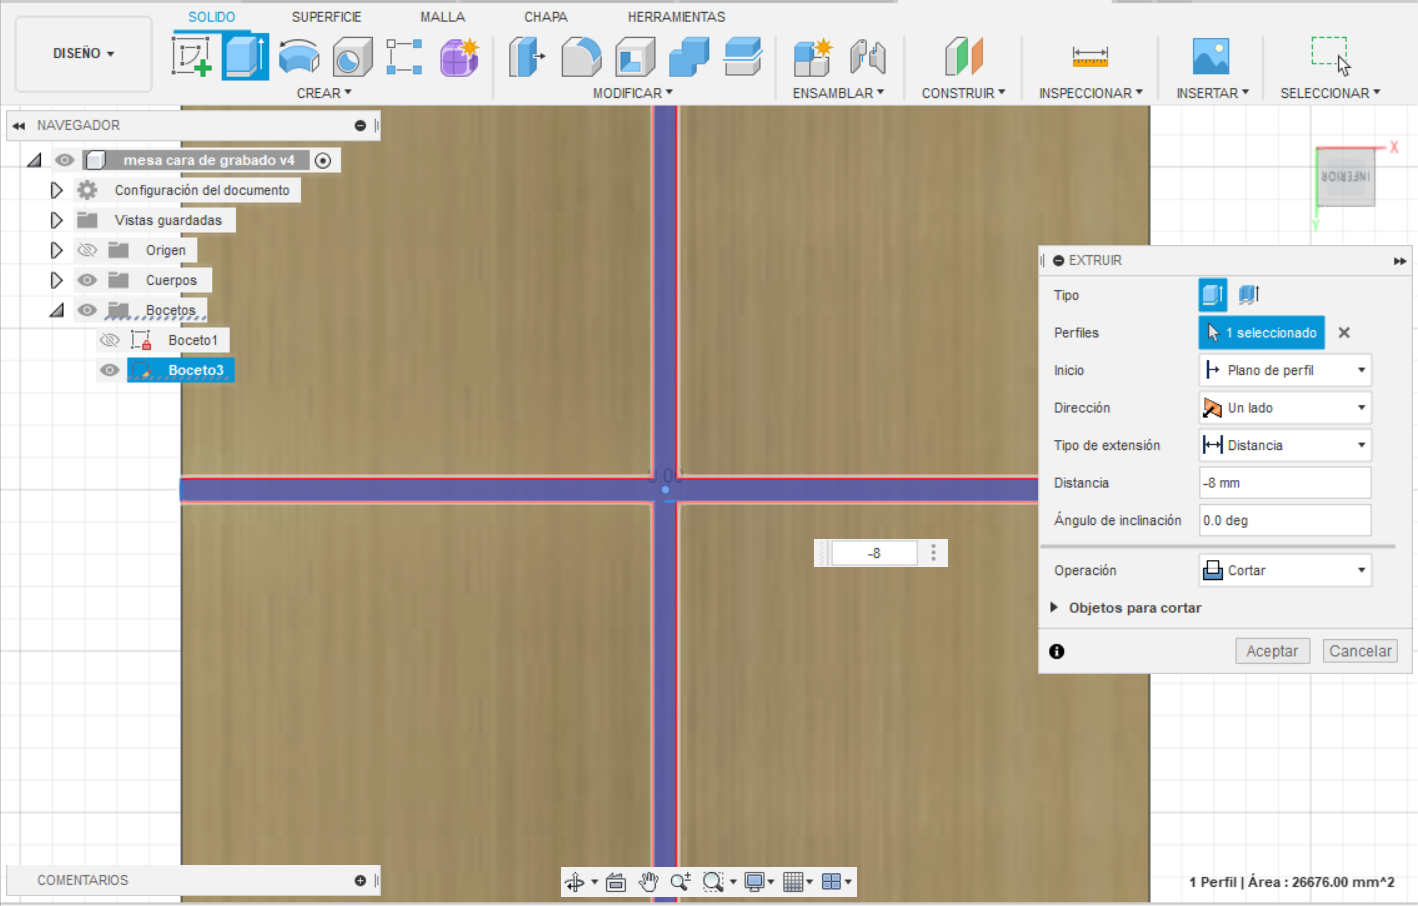Screen dimensions: 1418x906
Task: Open the zoom window tool
Action: (x=712, y=881)
